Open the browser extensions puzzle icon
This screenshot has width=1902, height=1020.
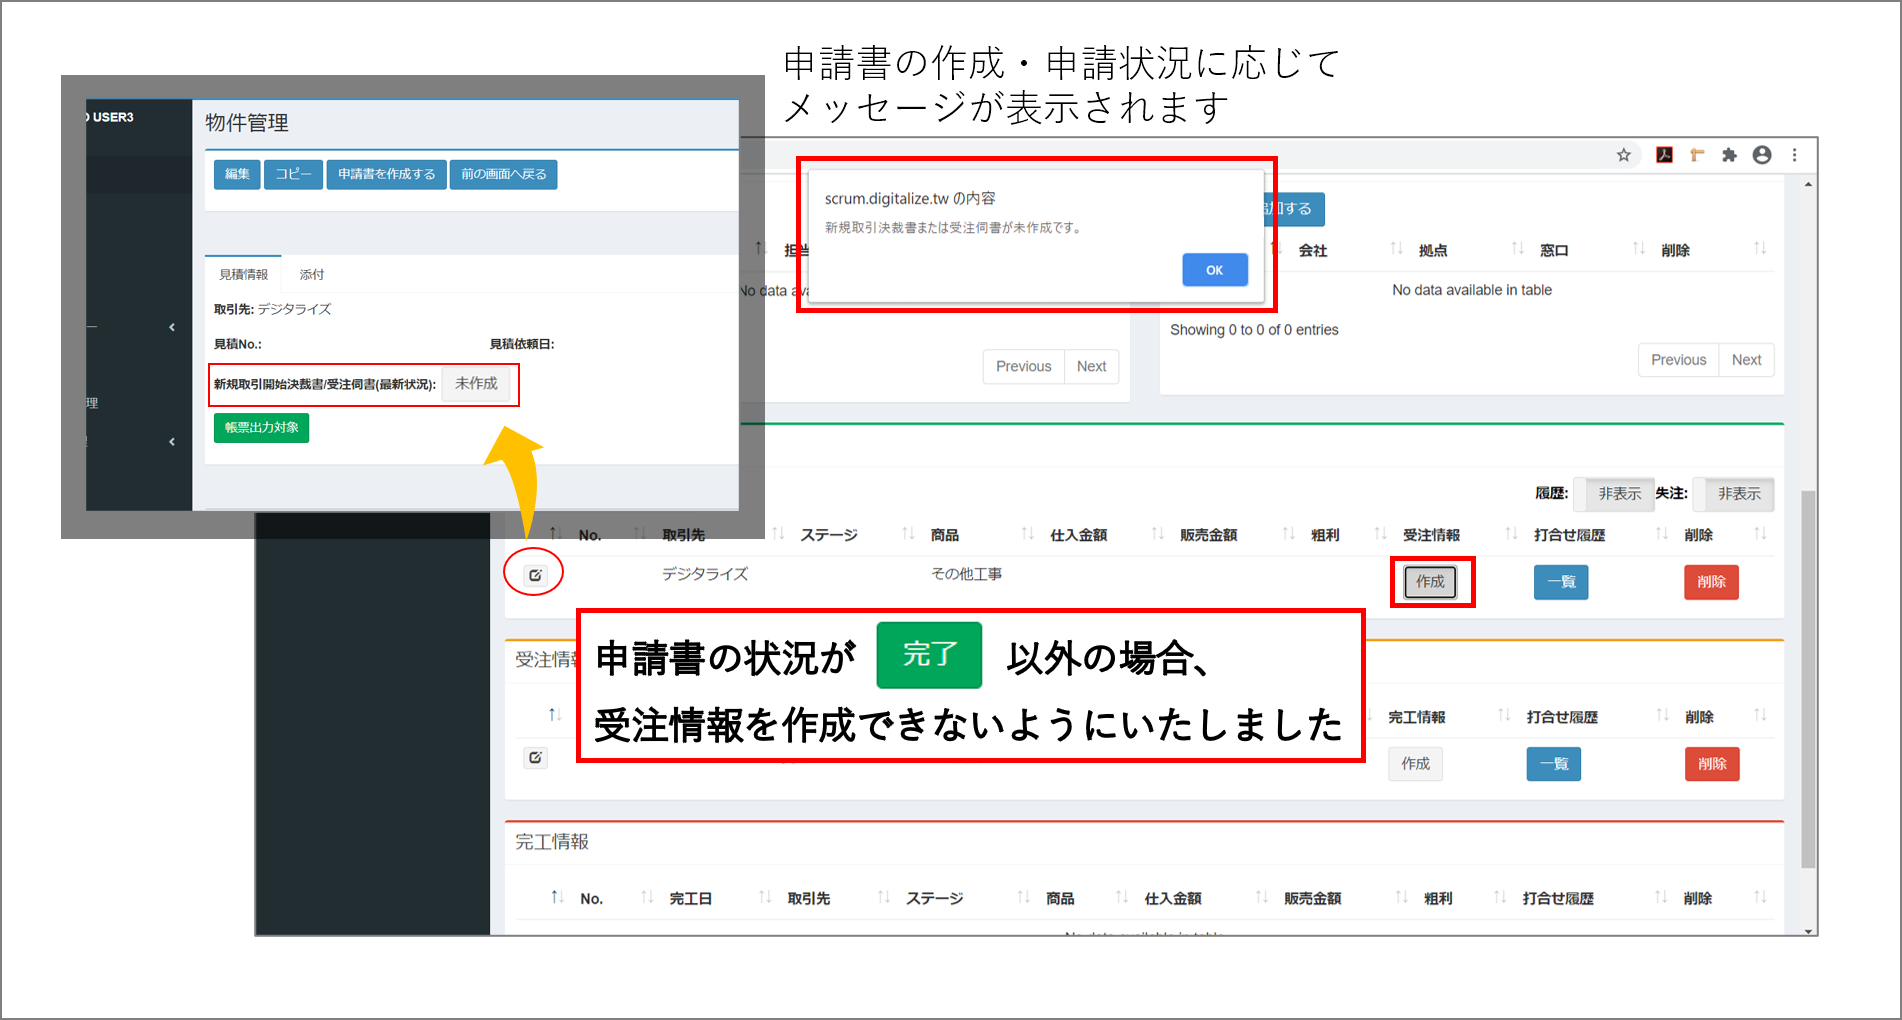pyautogui.click(x=1729, y=155)
